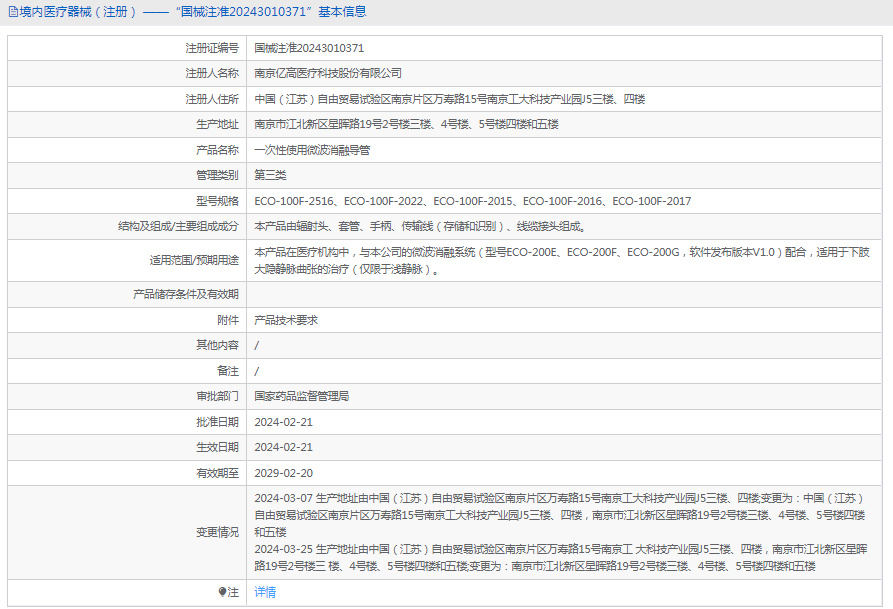This screenshot has height=609, width=893.
Task: Select management class value 第三类
Action: pyautogui.click(x=270, y=175)
